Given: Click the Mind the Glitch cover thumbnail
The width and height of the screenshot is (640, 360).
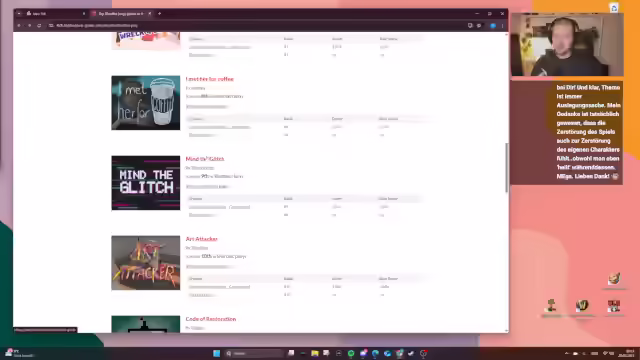Looking at the screenshot, I should click(146, 183).
